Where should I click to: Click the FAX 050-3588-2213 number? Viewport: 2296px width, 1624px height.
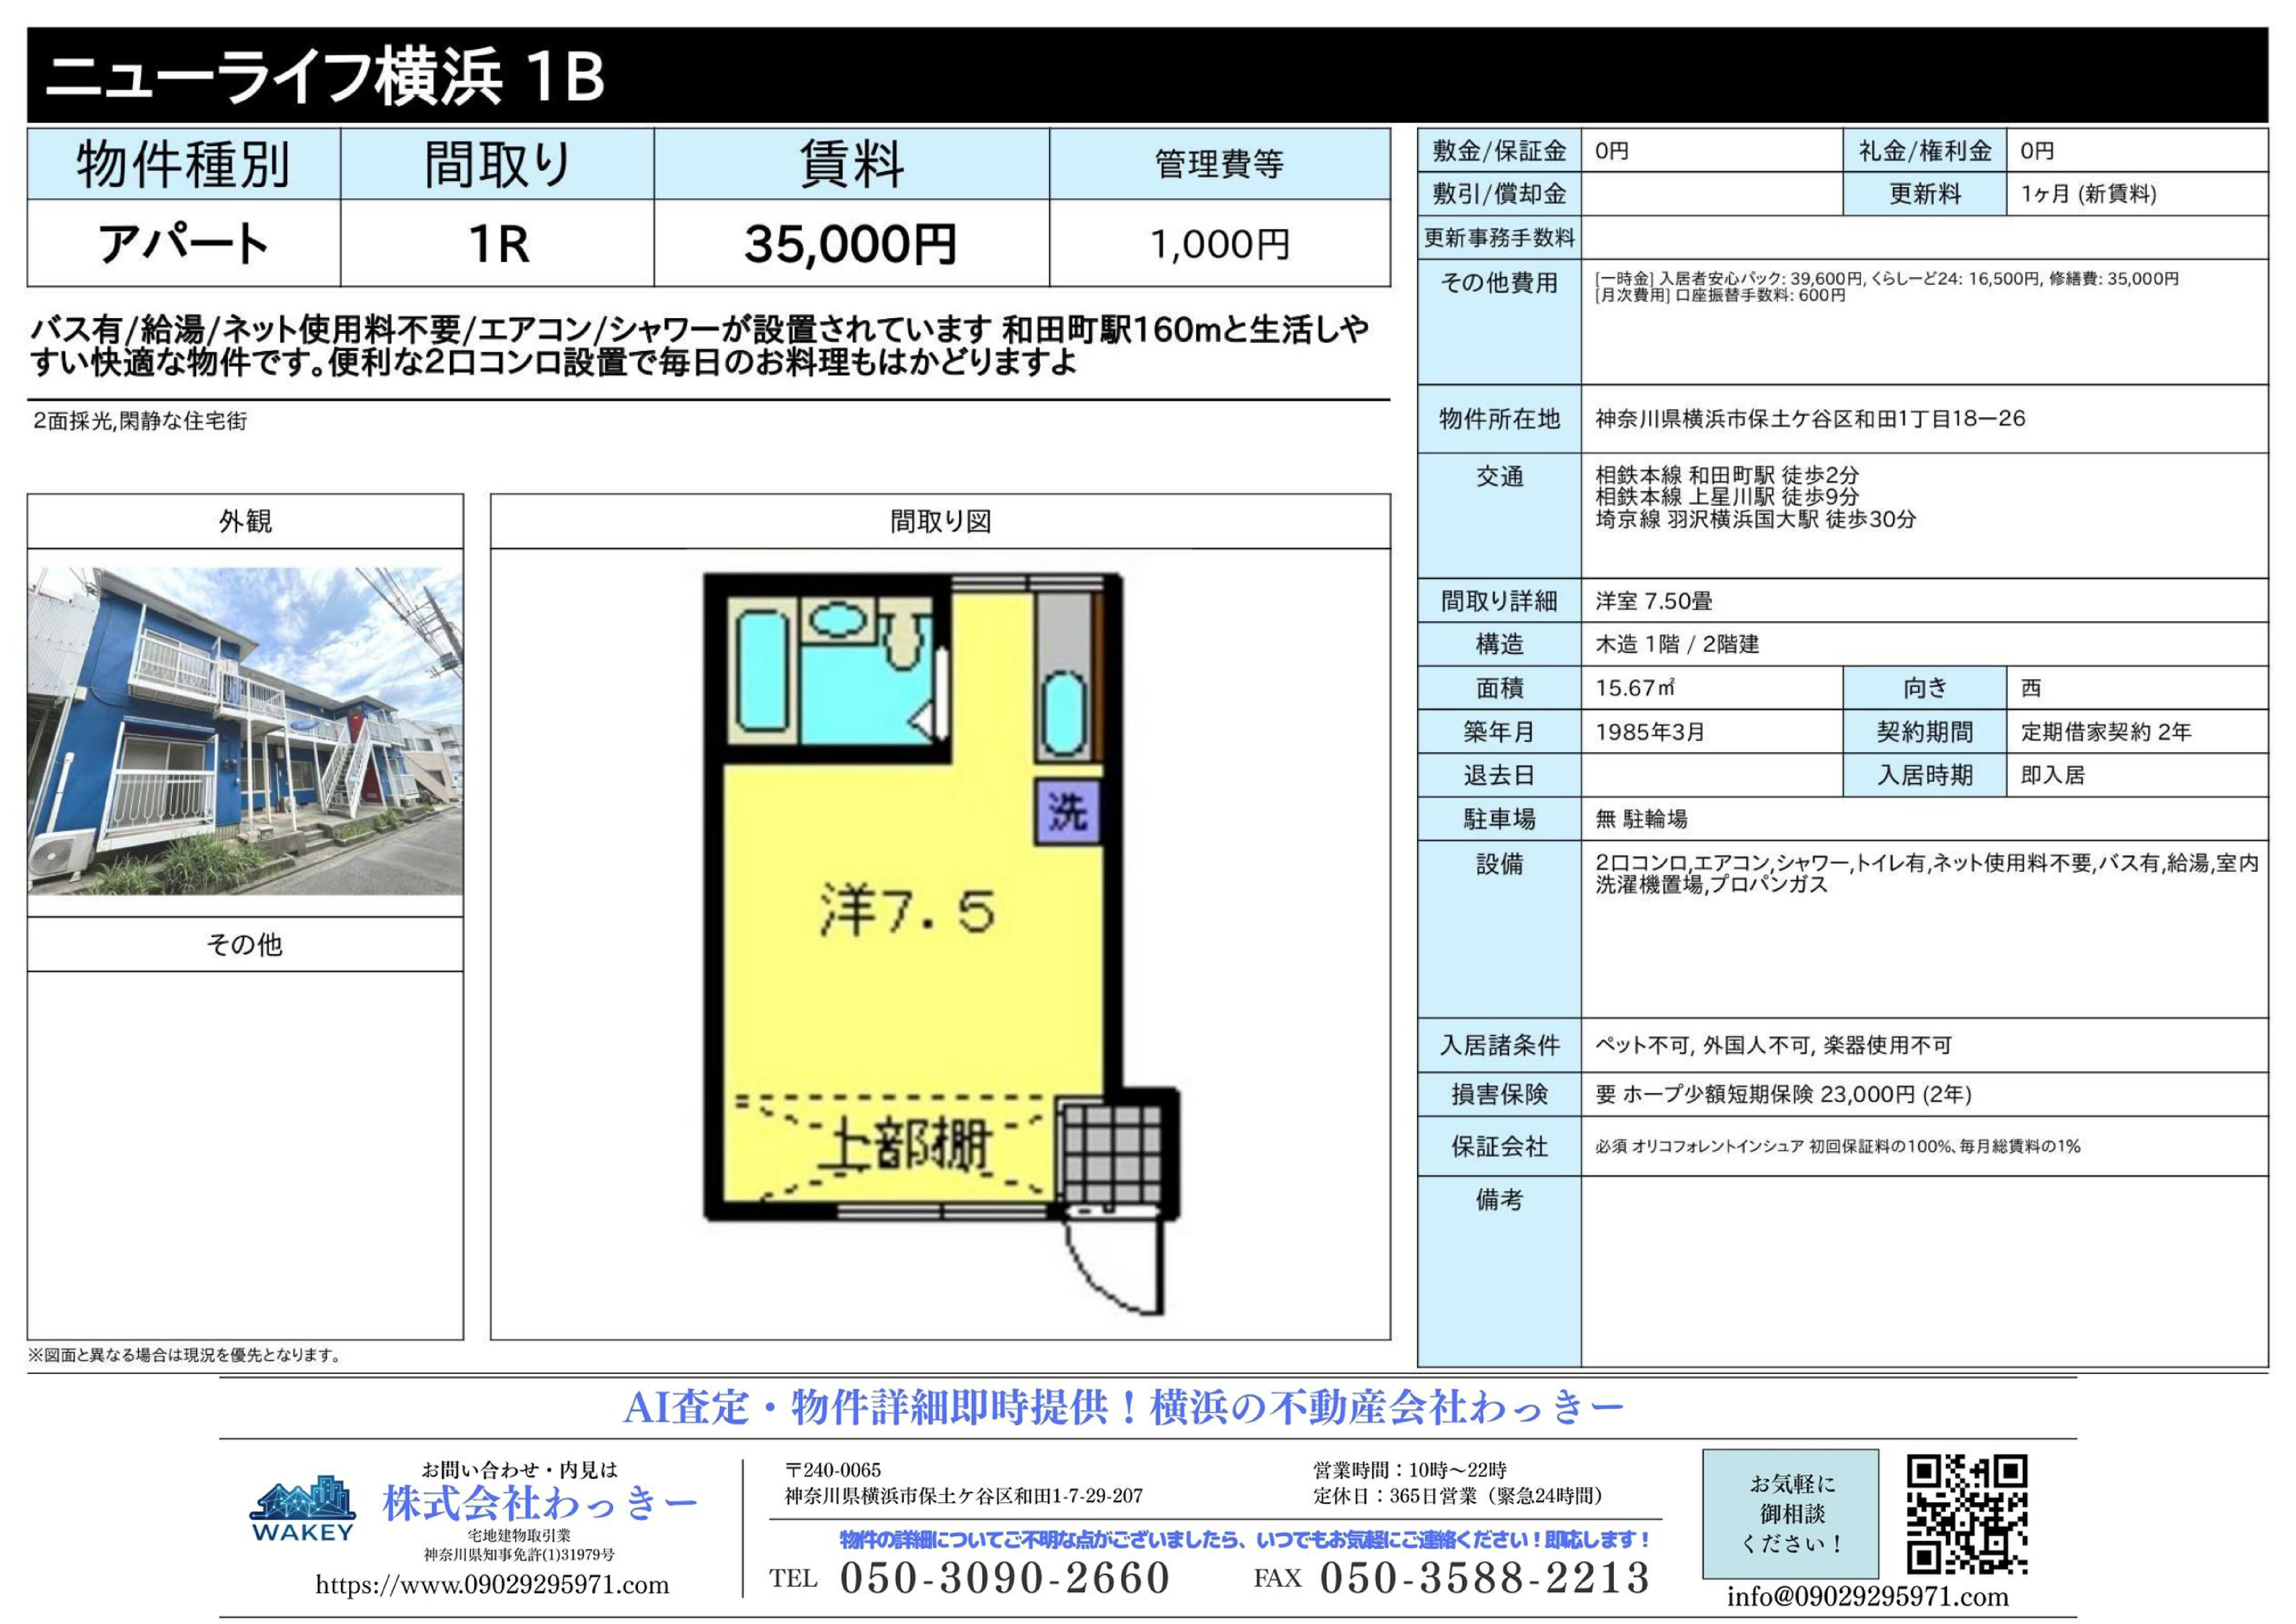pyautogui.click(x=1484, y=1578)
